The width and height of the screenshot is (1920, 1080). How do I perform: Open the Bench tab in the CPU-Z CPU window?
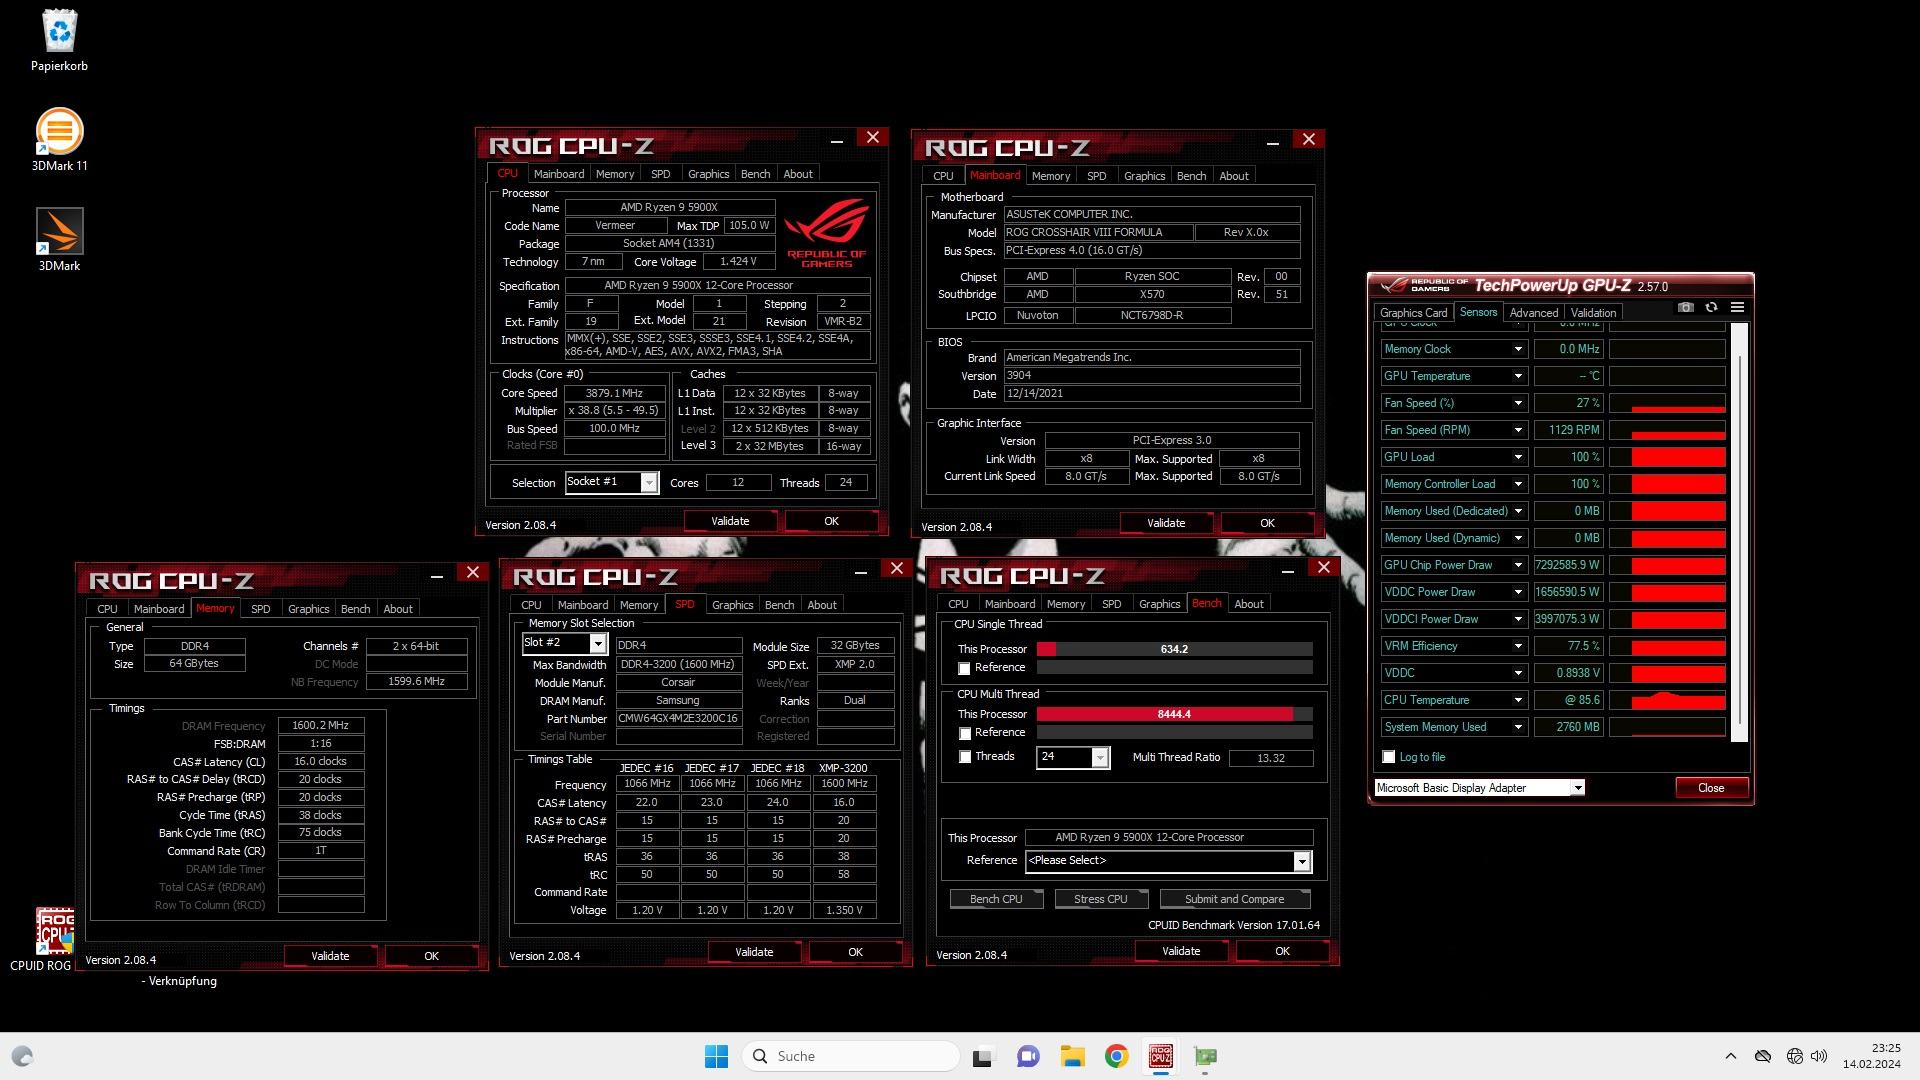click(x=755, y=174)
